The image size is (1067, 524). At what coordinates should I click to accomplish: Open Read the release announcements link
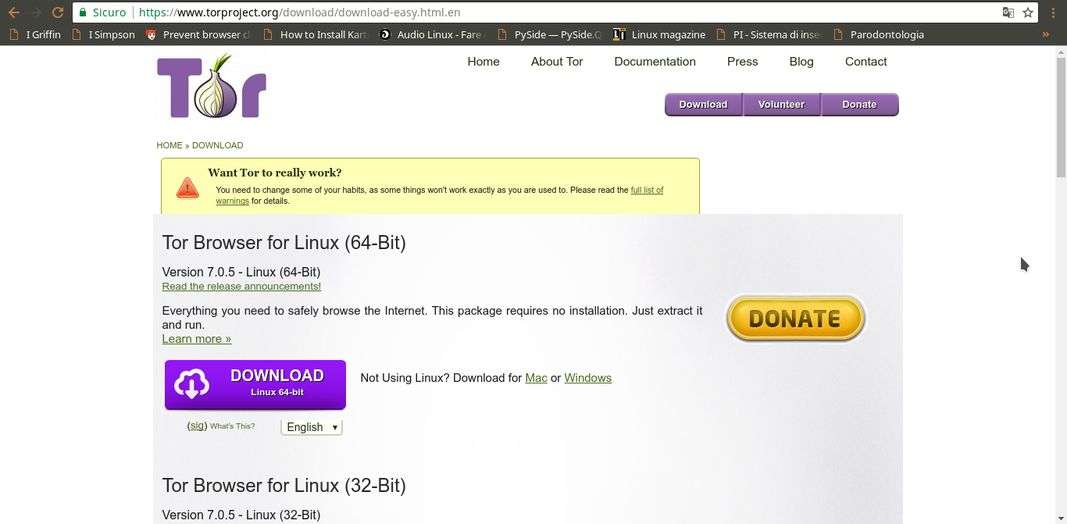point(242,286)
